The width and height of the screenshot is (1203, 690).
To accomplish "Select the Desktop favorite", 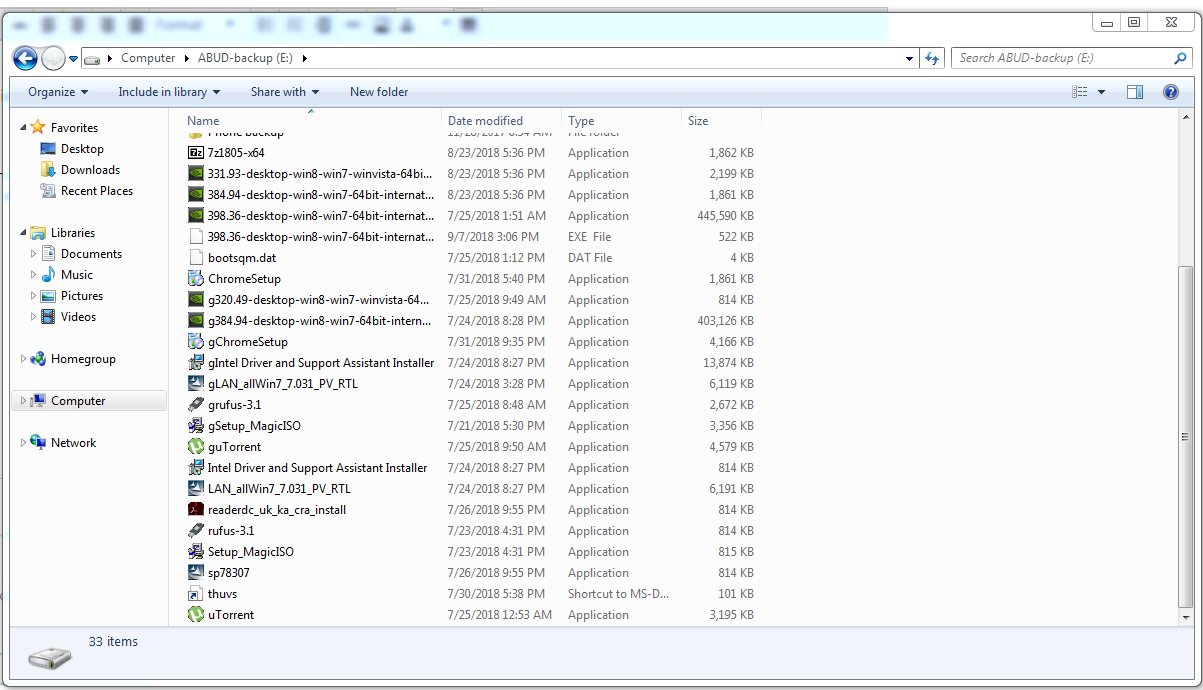I will pyautogui.click(x=82, y=149).
